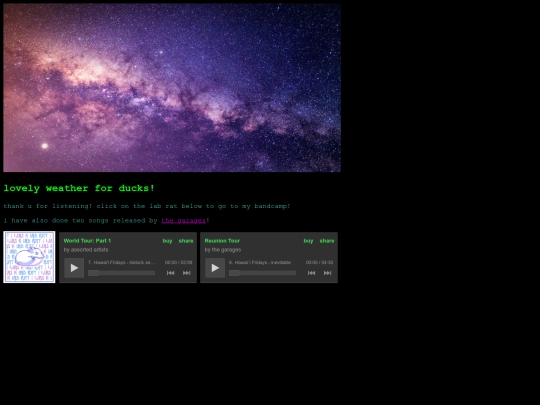540x405 pixels.
Task: Click the 'thank u for listening!' paragraph
Action: (147, 206)
